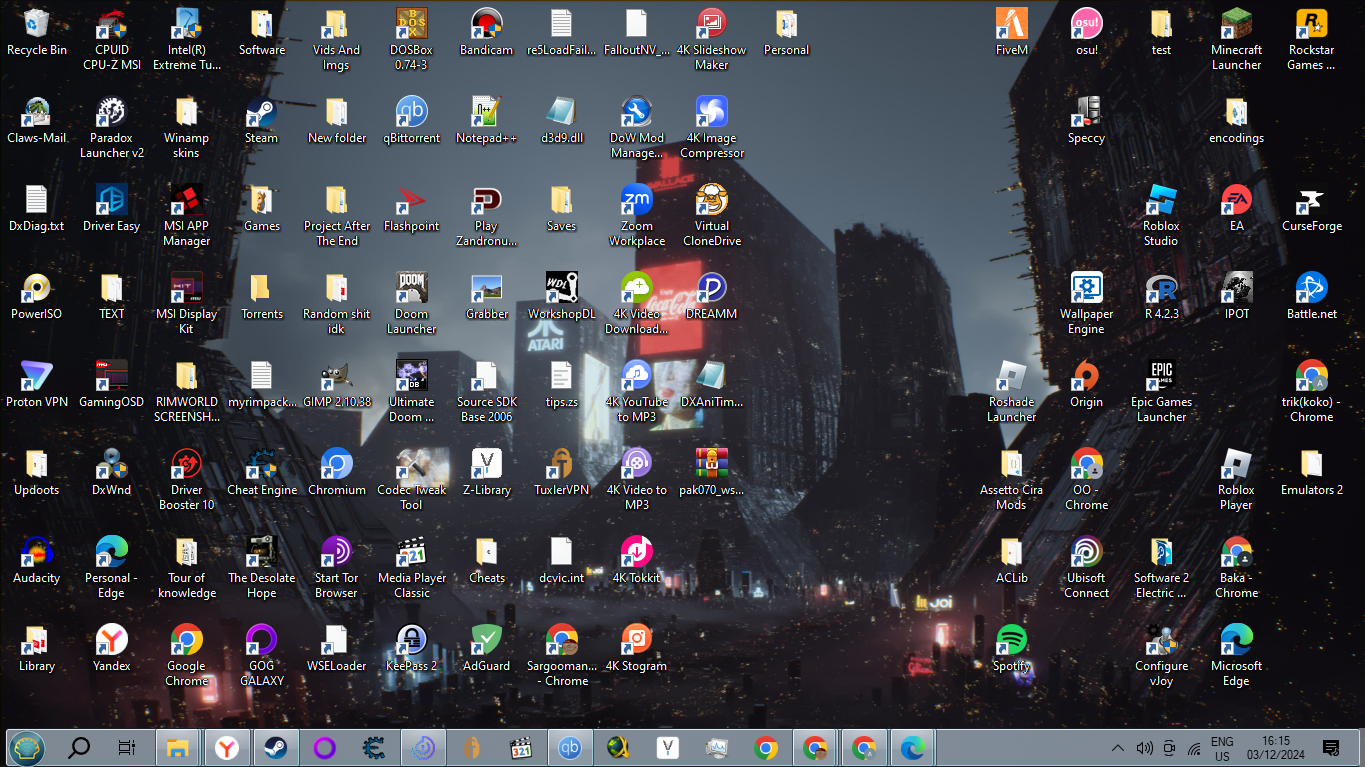1365x767 pixels.
Task: Launch Battle.net desktop shortcut
Action: (x=1311, y=297)
